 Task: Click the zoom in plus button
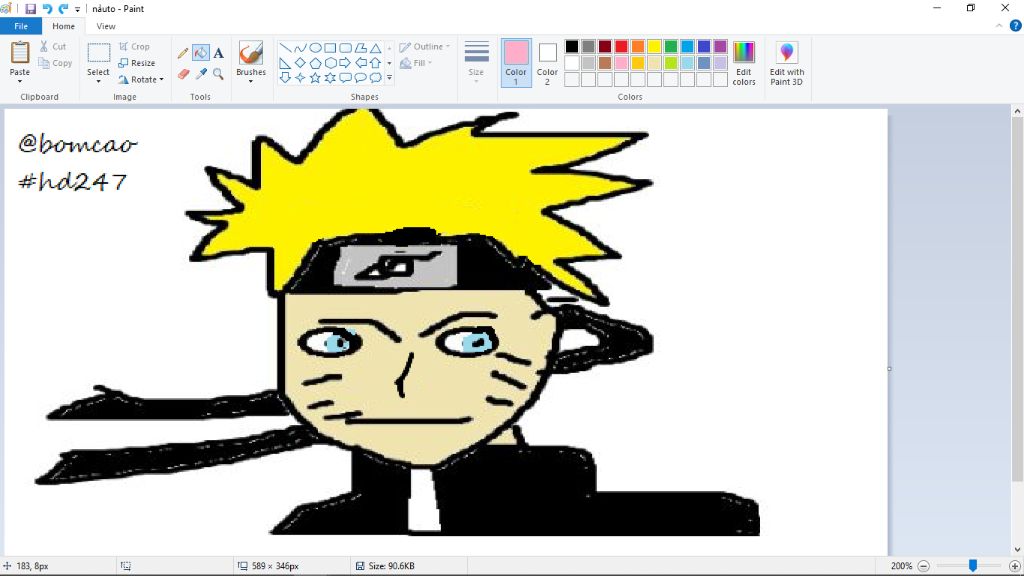pyautogui.click(x=1014, y=566)
